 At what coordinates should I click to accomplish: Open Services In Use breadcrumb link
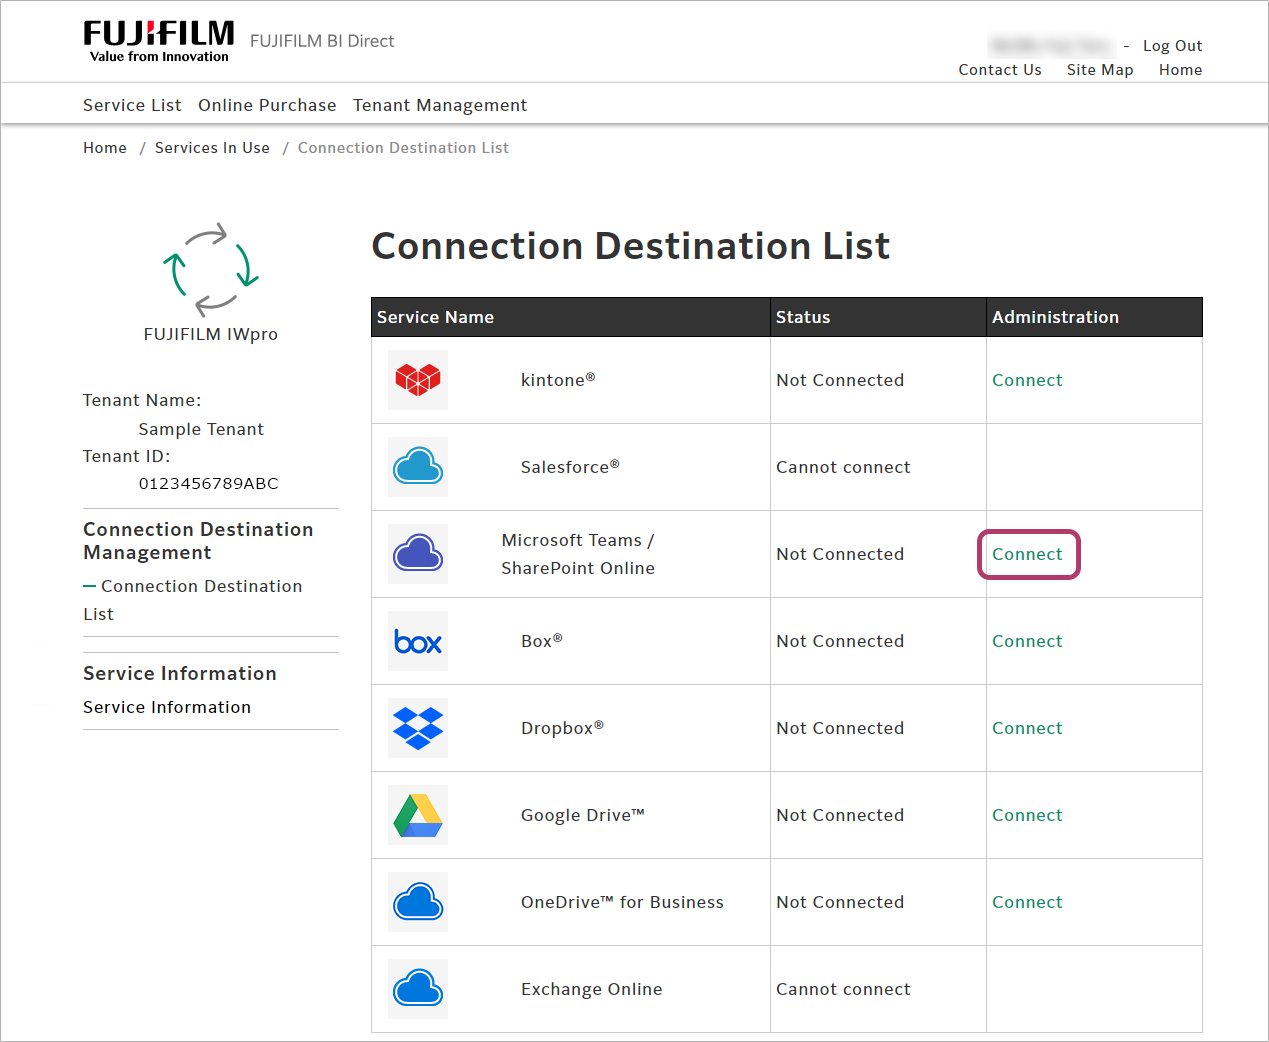pyautogui.click(x=212, y=148)
